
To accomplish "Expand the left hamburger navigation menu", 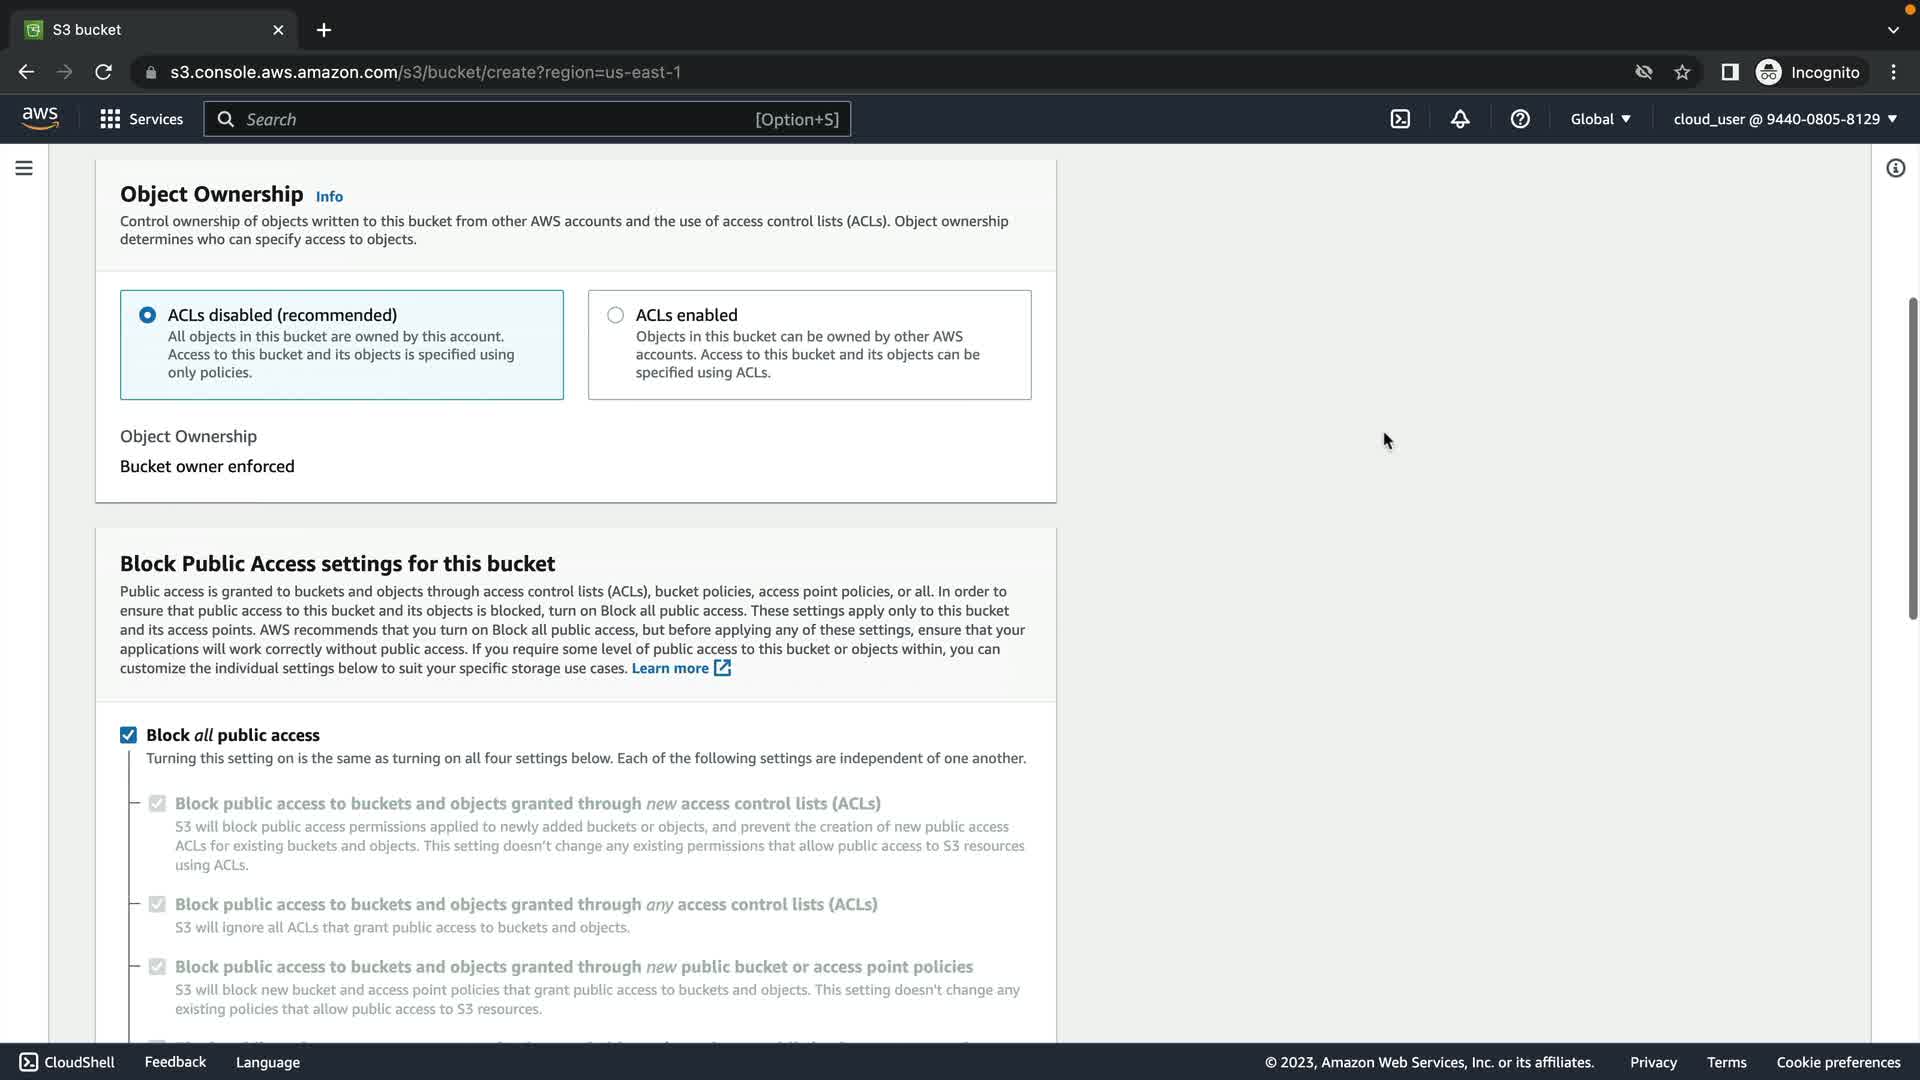I will click(x=24, y=168).
